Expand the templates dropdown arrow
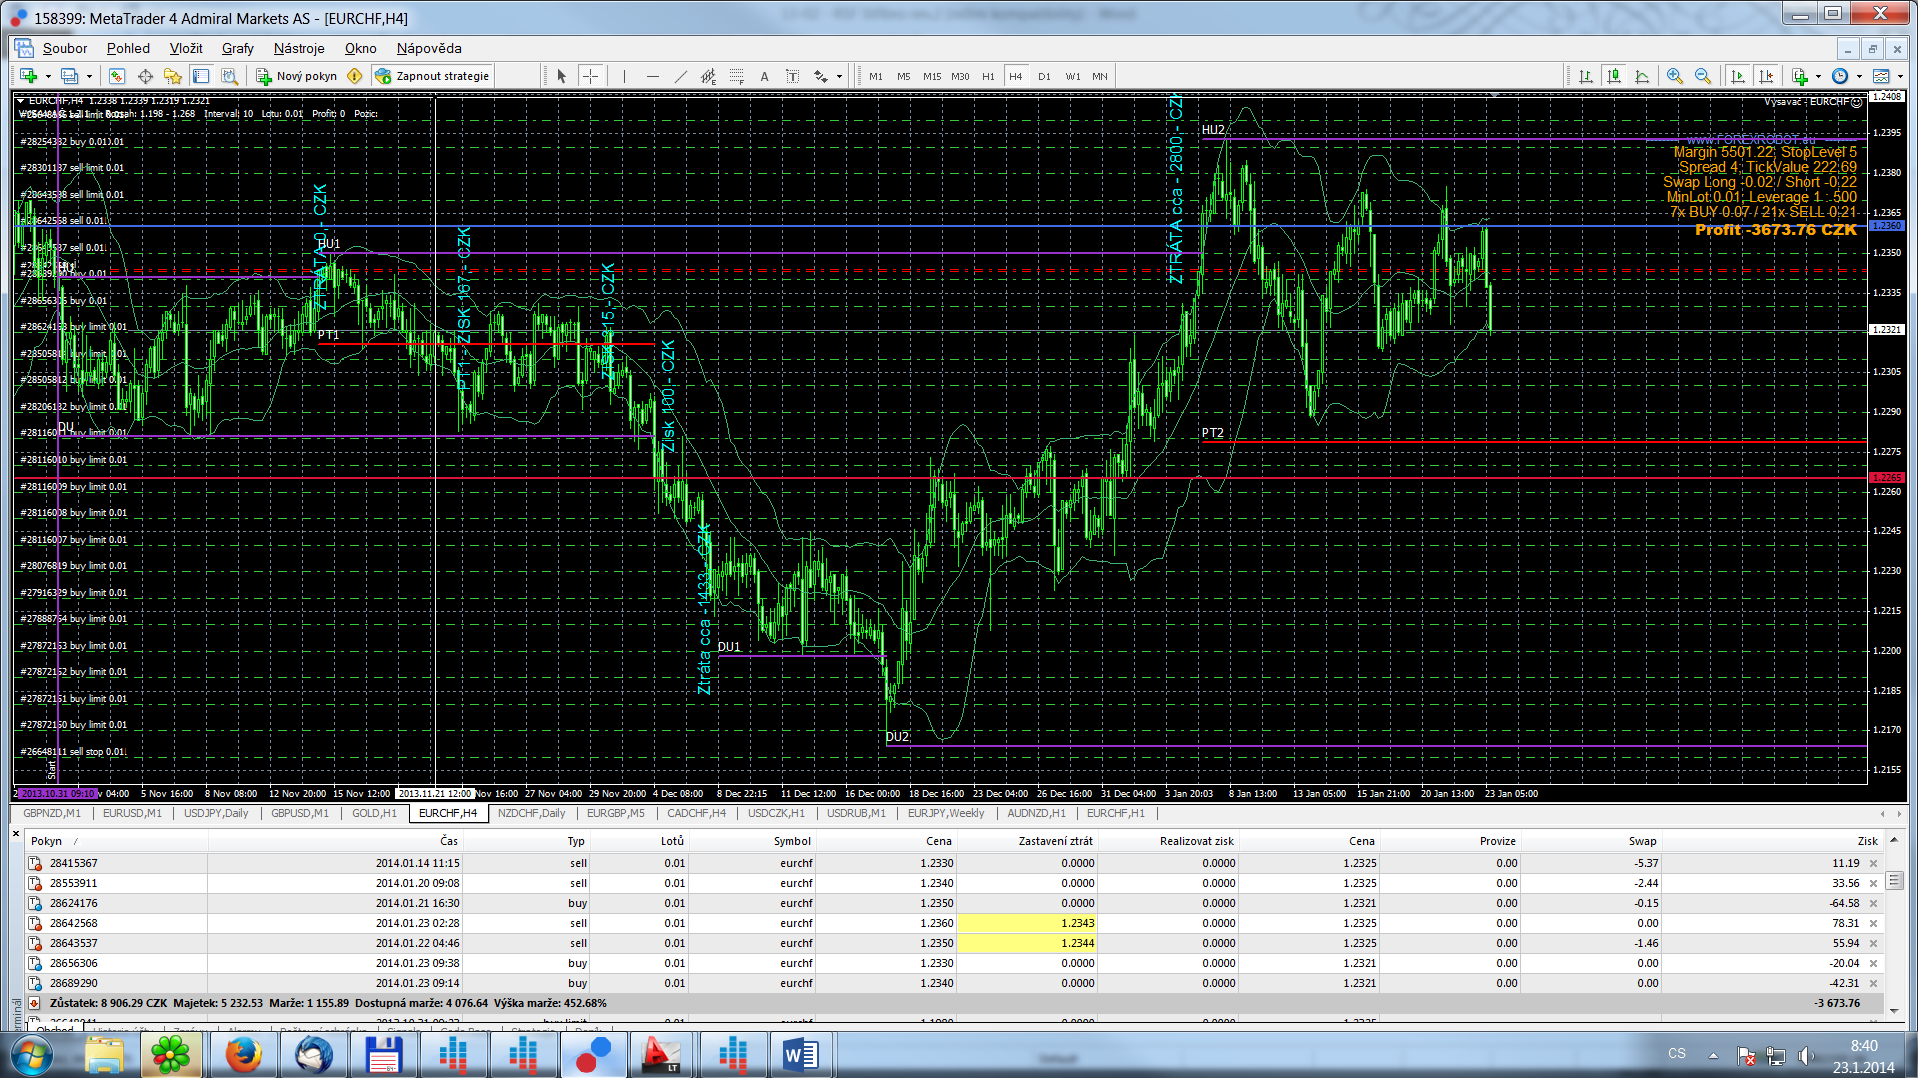Image resolution: width=1918 pixels, height=1078 pixels. point(1900,76)
